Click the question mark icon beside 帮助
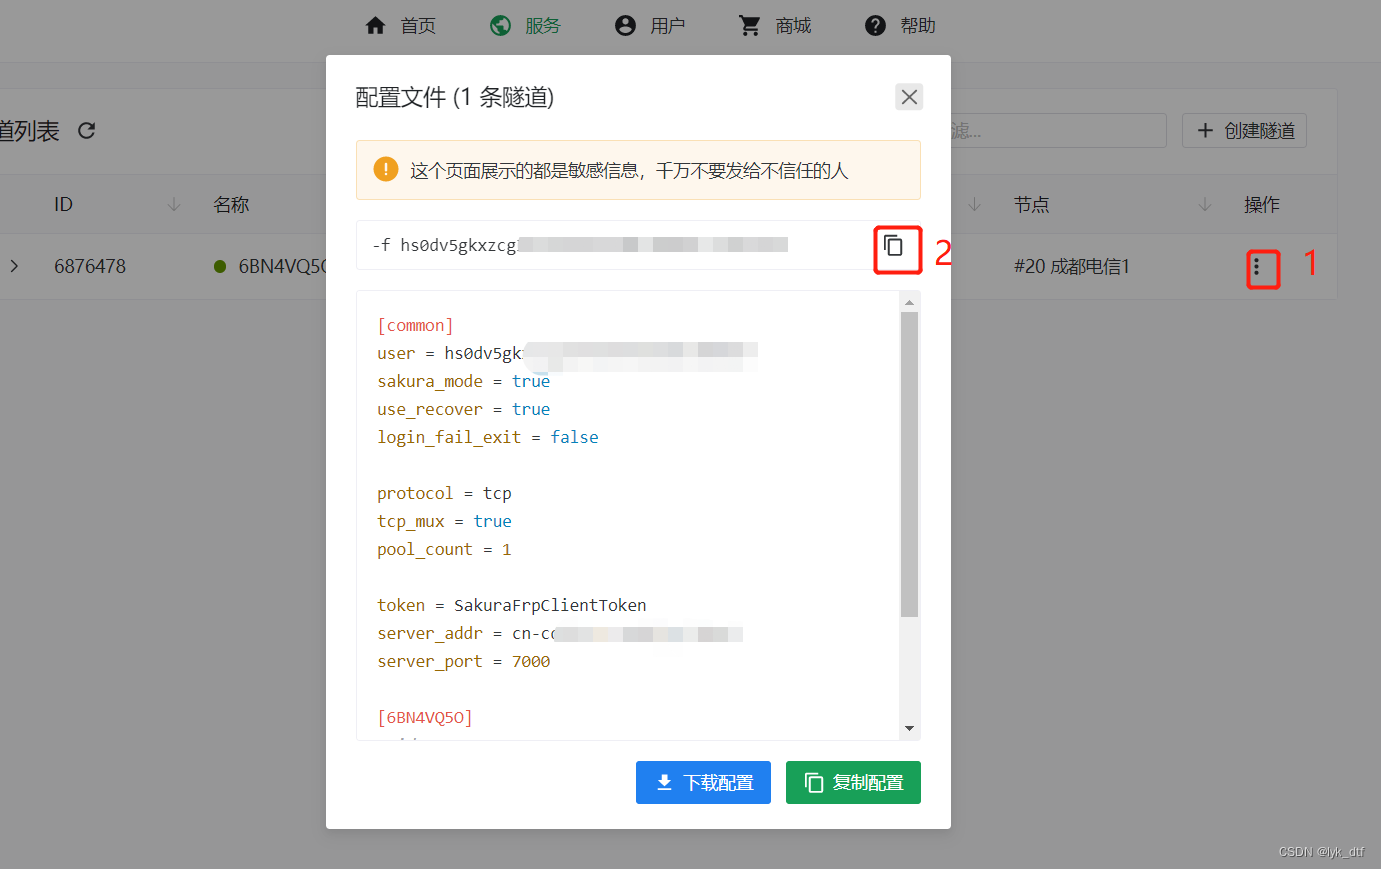The width and height of the screenshot is (1381, 869). (x=875, y=25)
